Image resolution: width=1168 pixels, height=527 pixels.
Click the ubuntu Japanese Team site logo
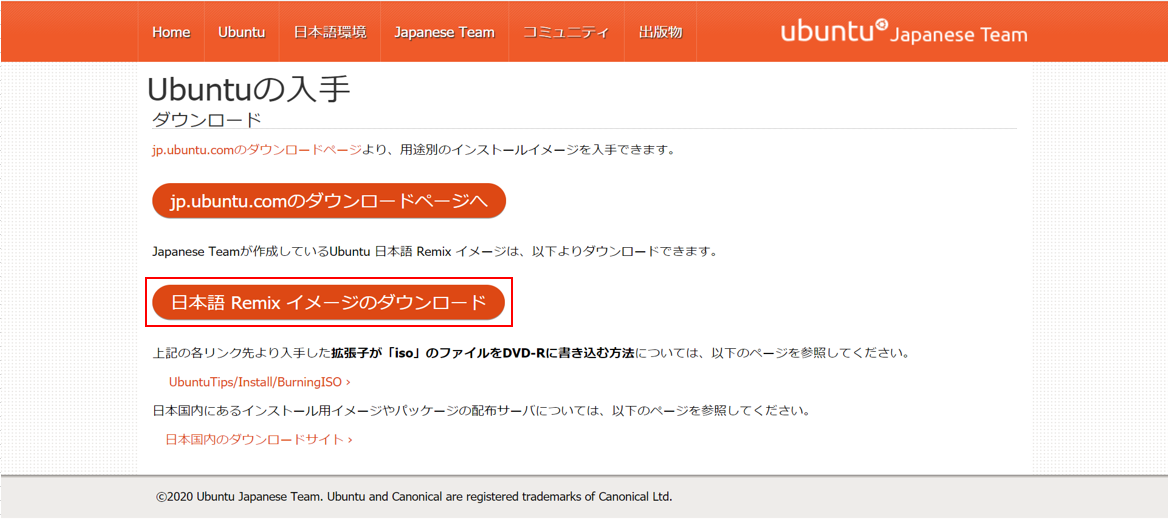(x=904, y=32)
